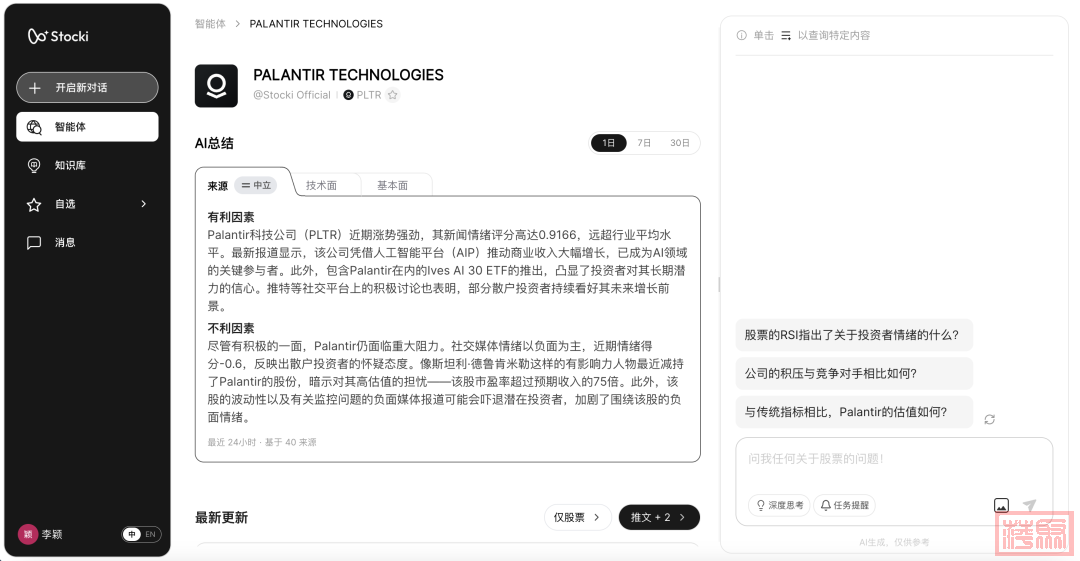The image size is (1080, 561).
Task: Open the 知识库 sidebar item
Action: click(x=87, y=165)
